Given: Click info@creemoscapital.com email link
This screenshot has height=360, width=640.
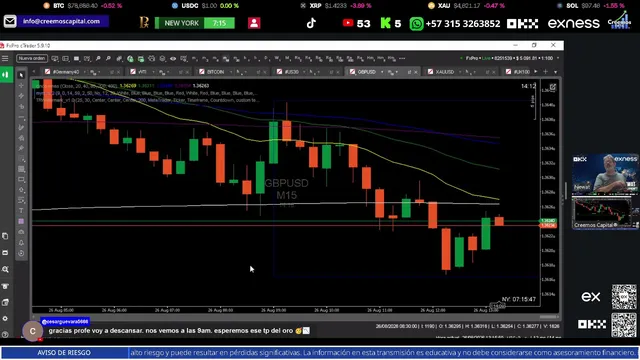Looking at the screenshot, I should [x=61, y=21].
